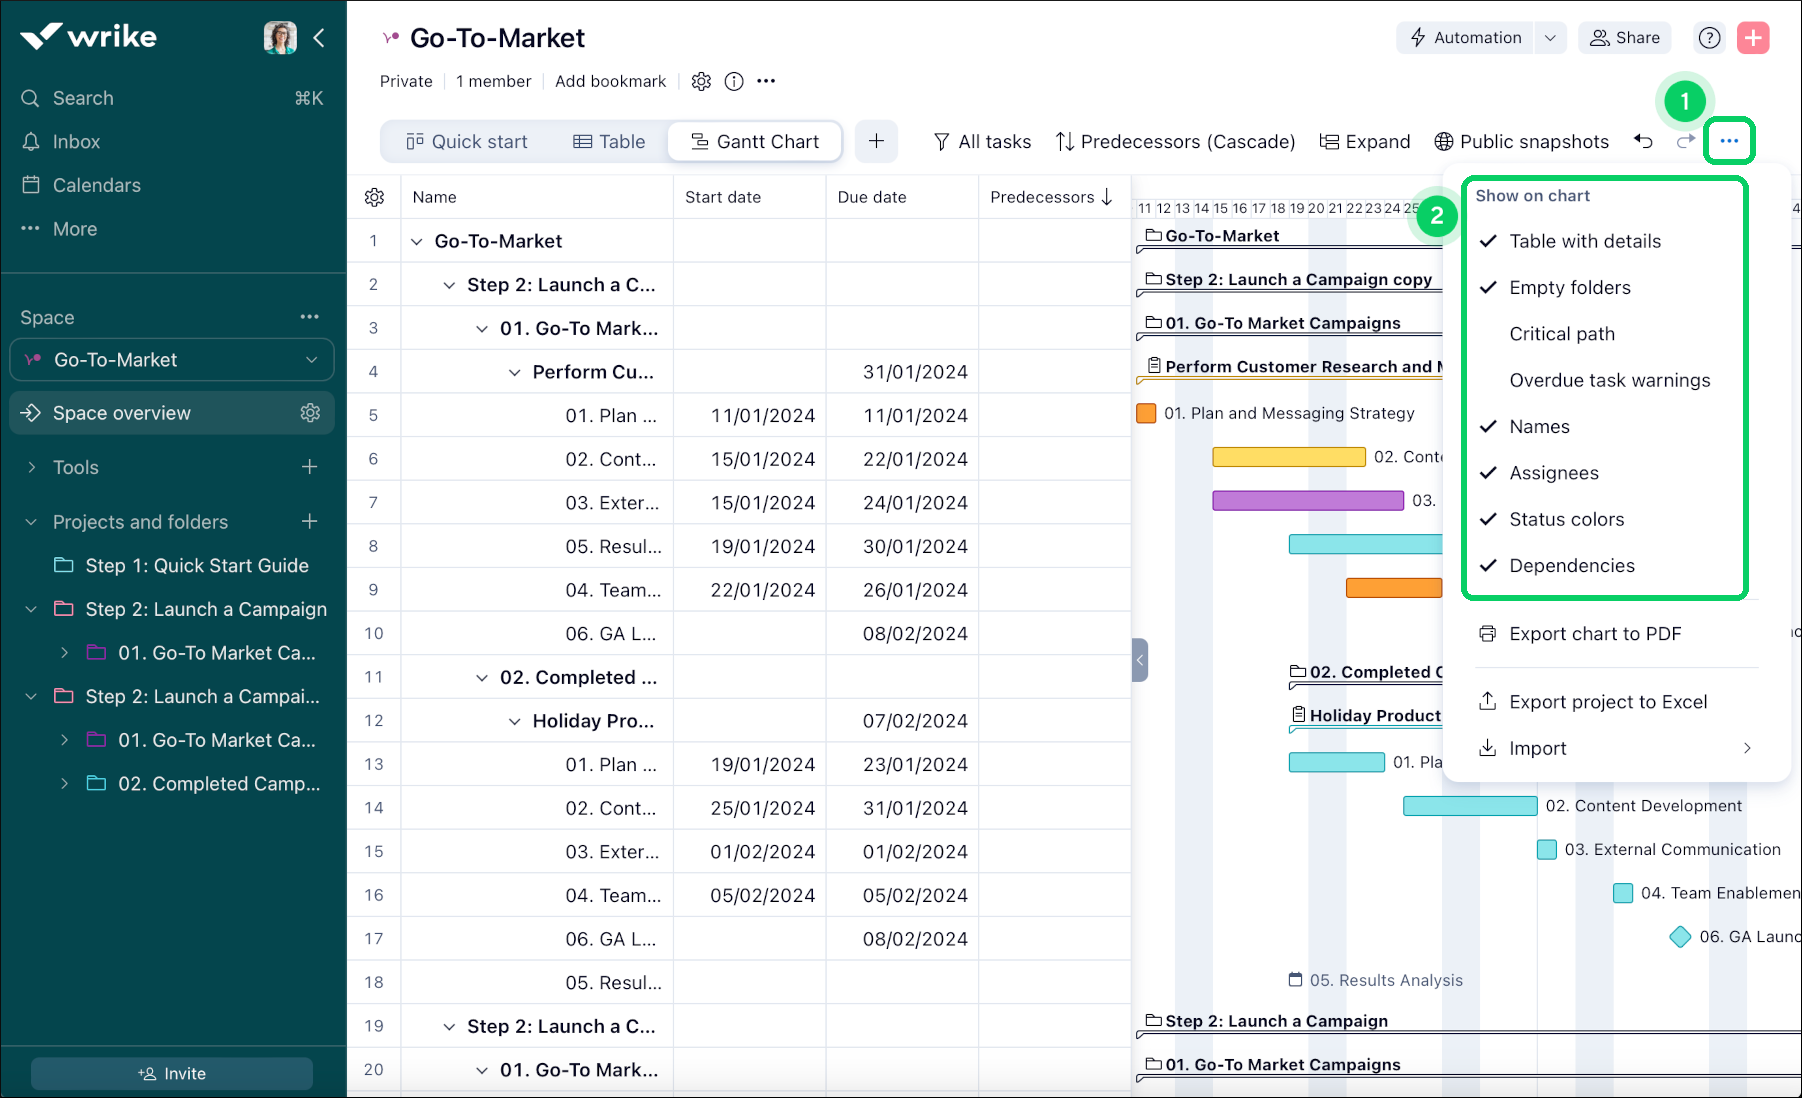Collapse the Go-To-Market row in the table

coord(419,240)
